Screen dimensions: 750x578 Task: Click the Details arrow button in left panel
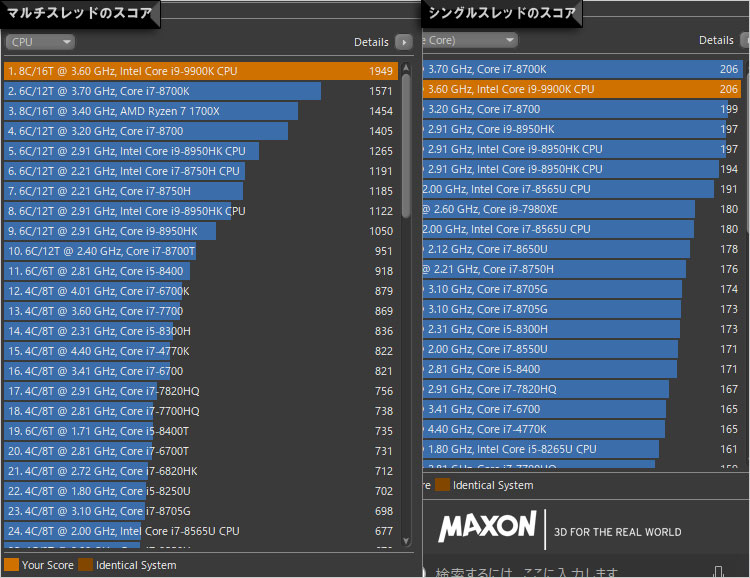click(x=404, y=42)
